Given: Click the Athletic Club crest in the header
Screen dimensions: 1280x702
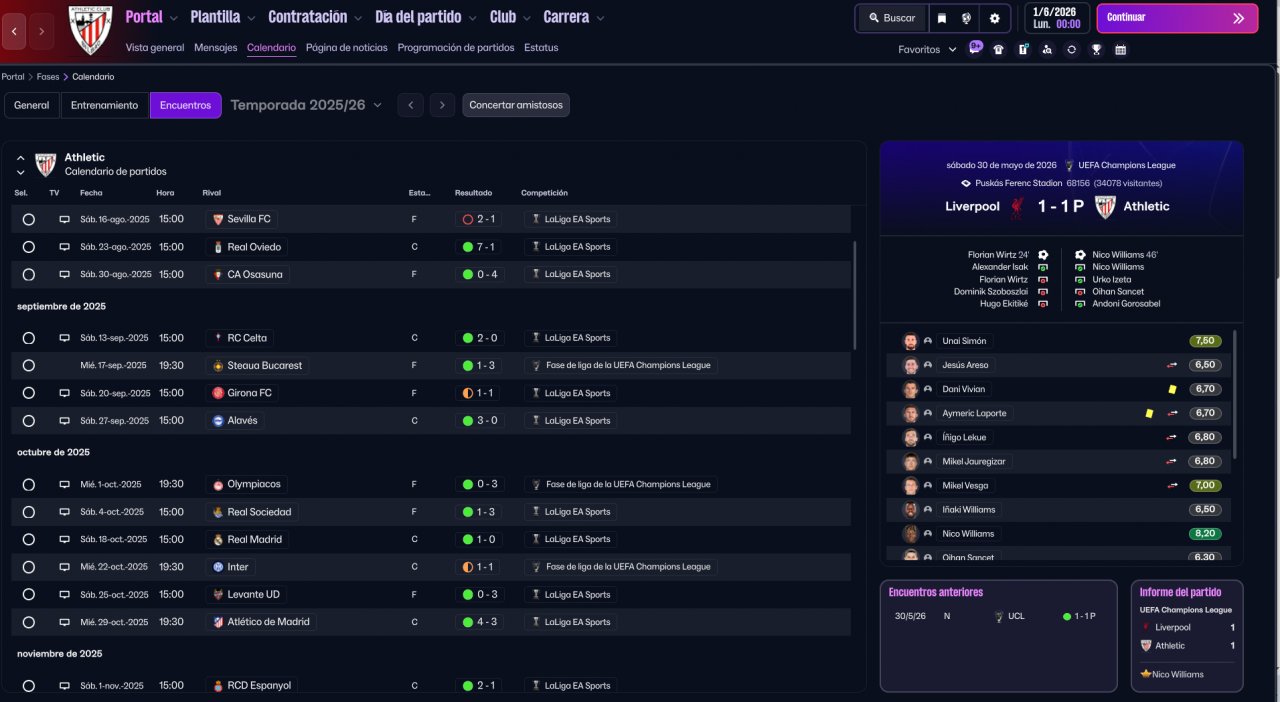Looking at the screenshot, I should pos(91,31).
